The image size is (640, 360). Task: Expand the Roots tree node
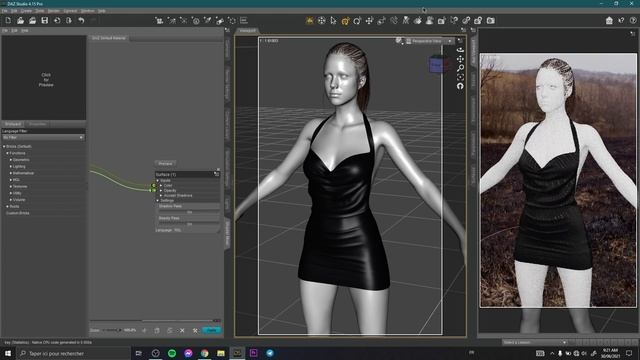click(7, 207)
